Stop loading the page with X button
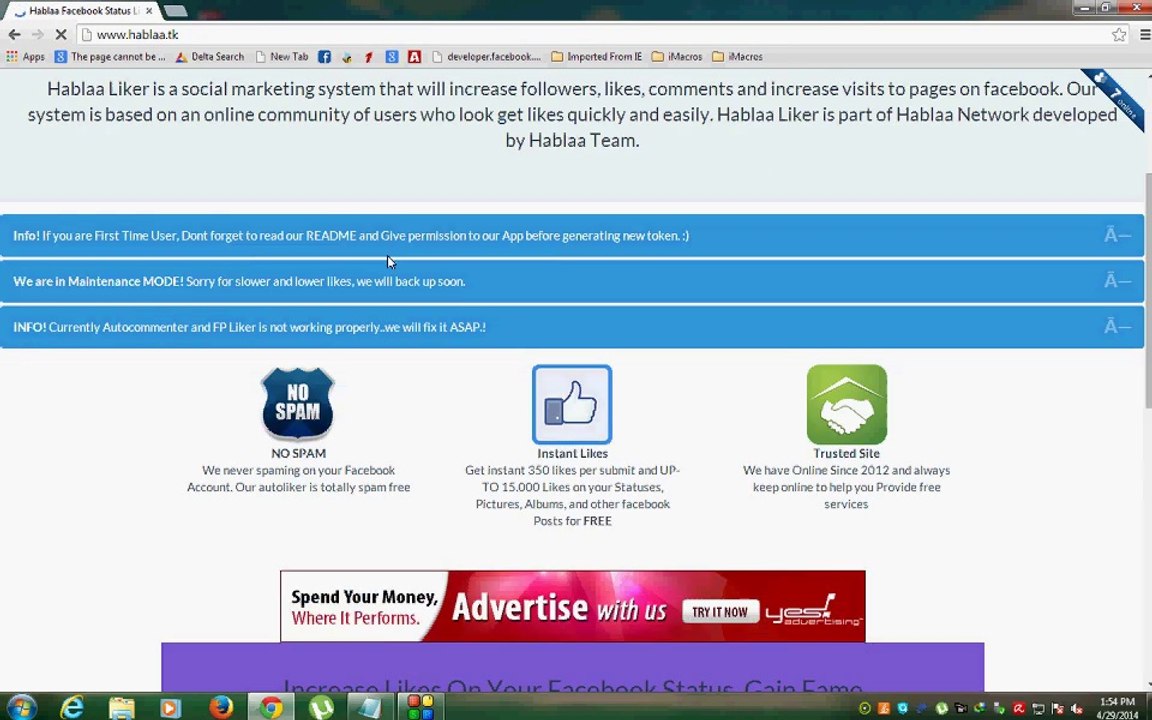This screenshot has width=1152, height=720. coord(61,35)
